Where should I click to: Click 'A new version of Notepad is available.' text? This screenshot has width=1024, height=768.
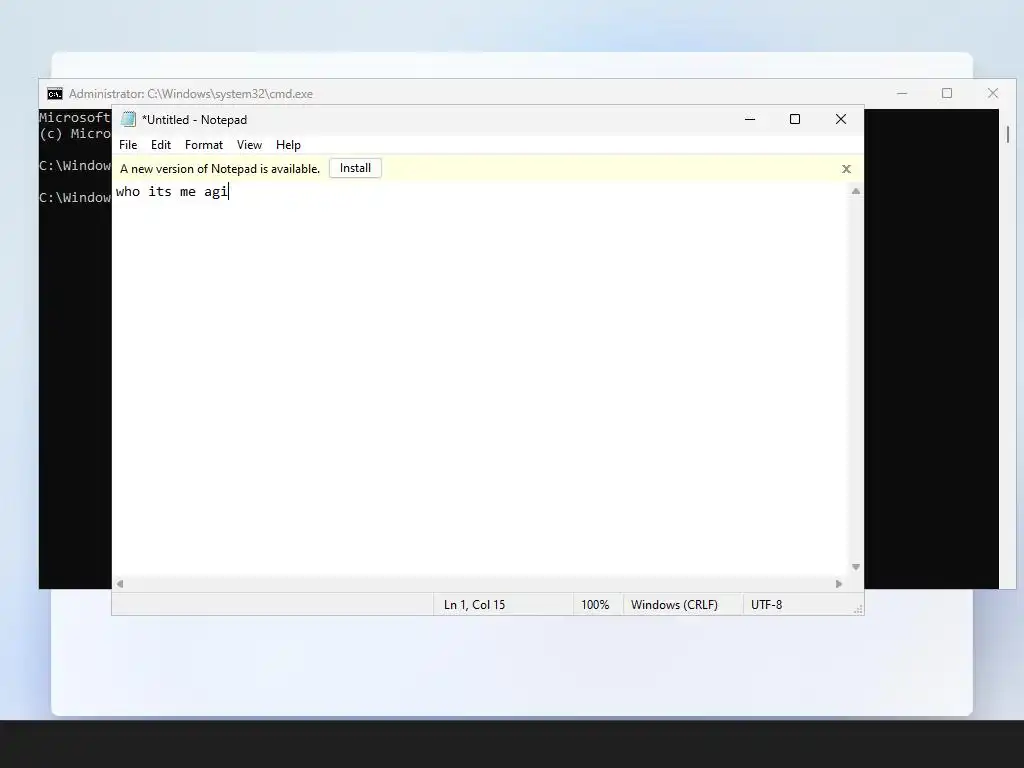coord(220,168)
